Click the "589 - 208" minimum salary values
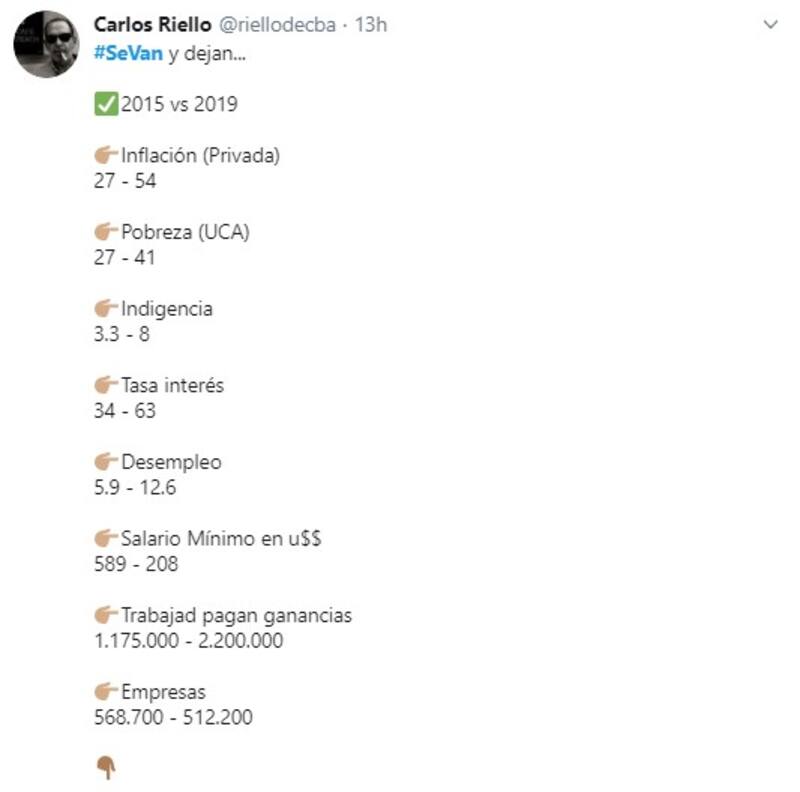The height and width of the screenshot is (792, 800). [135, 564]
